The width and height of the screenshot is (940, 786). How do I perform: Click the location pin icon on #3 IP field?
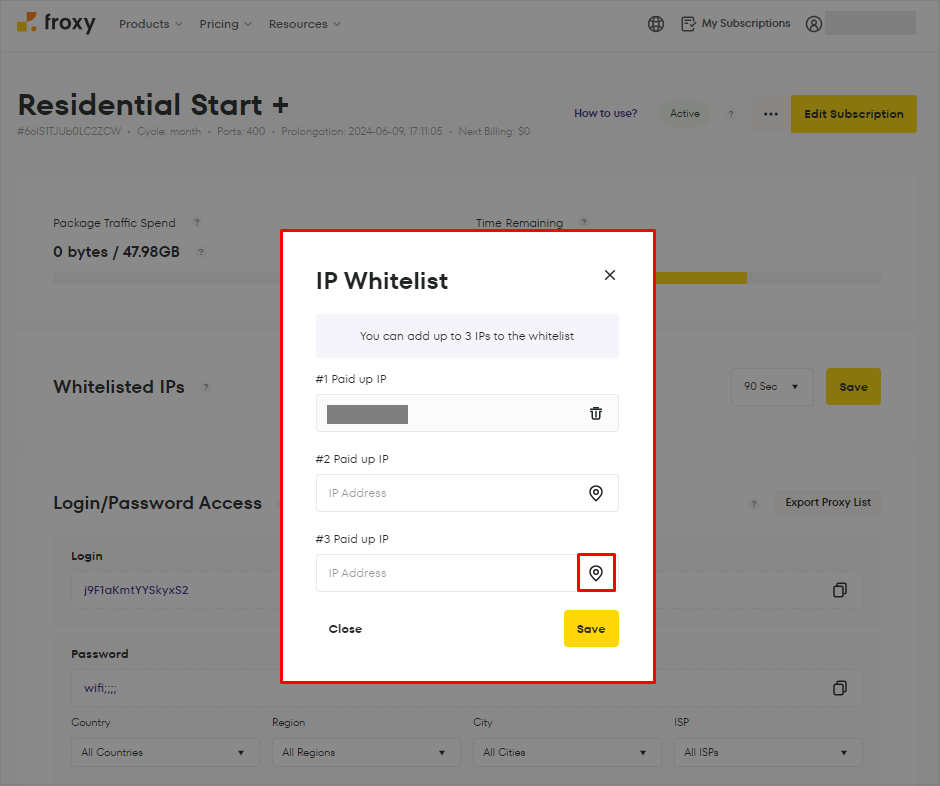coord(596,573)
